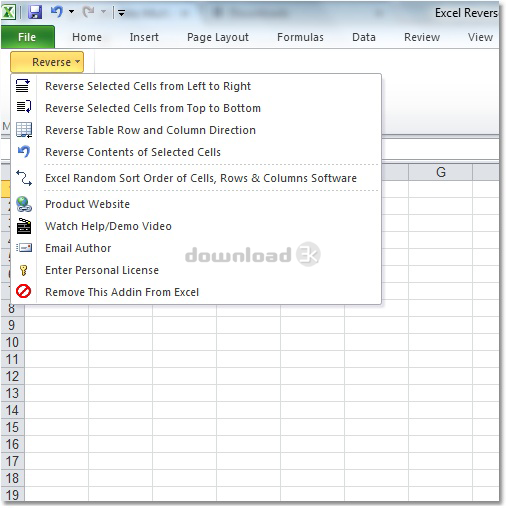This screenshot has height=508, width=506.
Task: Expand Customize Quick Access Toolbar dropdown
Action: [x=121, y=13]
